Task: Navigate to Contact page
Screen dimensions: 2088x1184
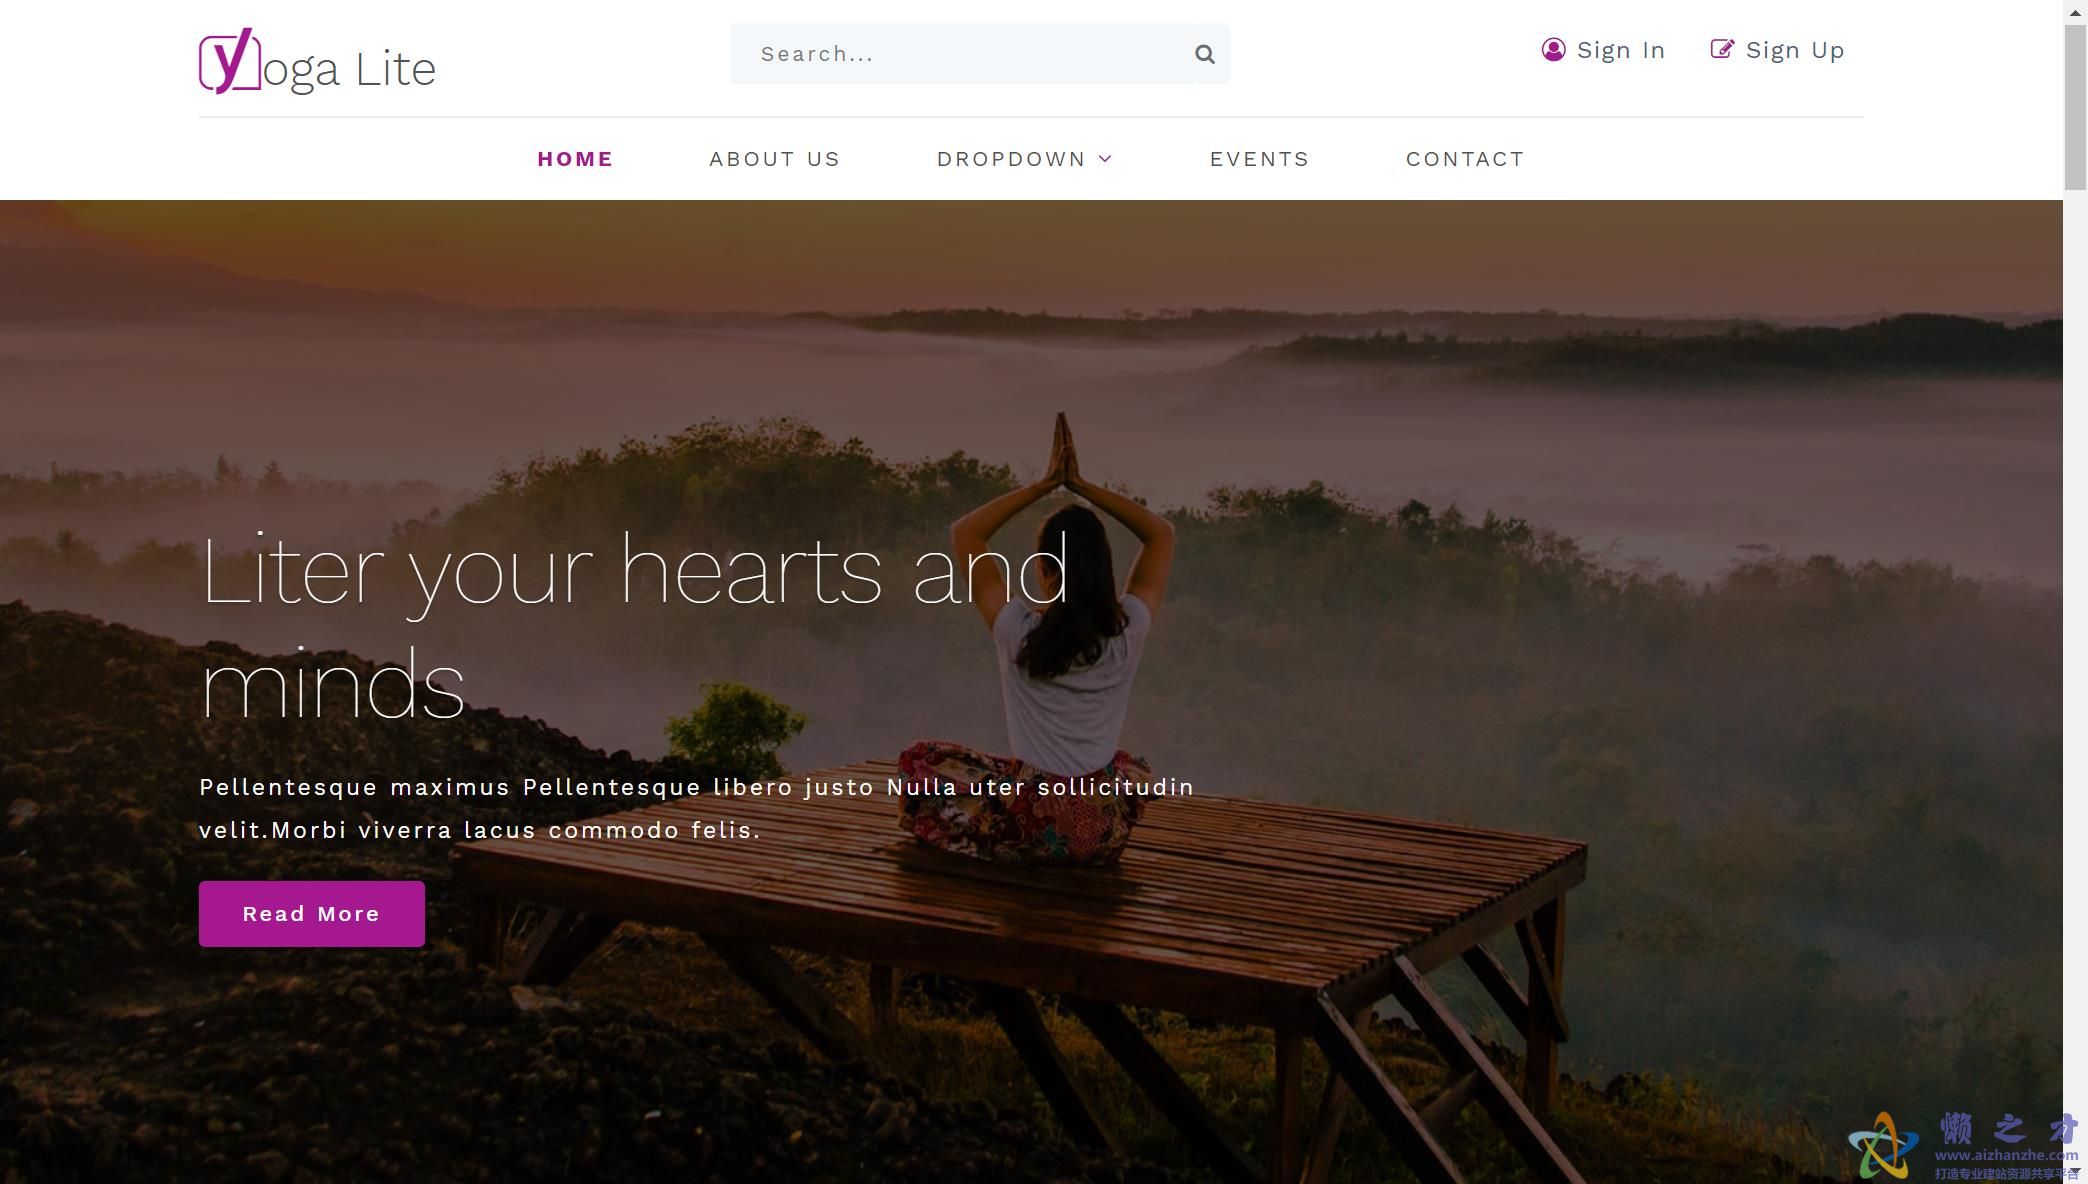Action: (1465, 159)
